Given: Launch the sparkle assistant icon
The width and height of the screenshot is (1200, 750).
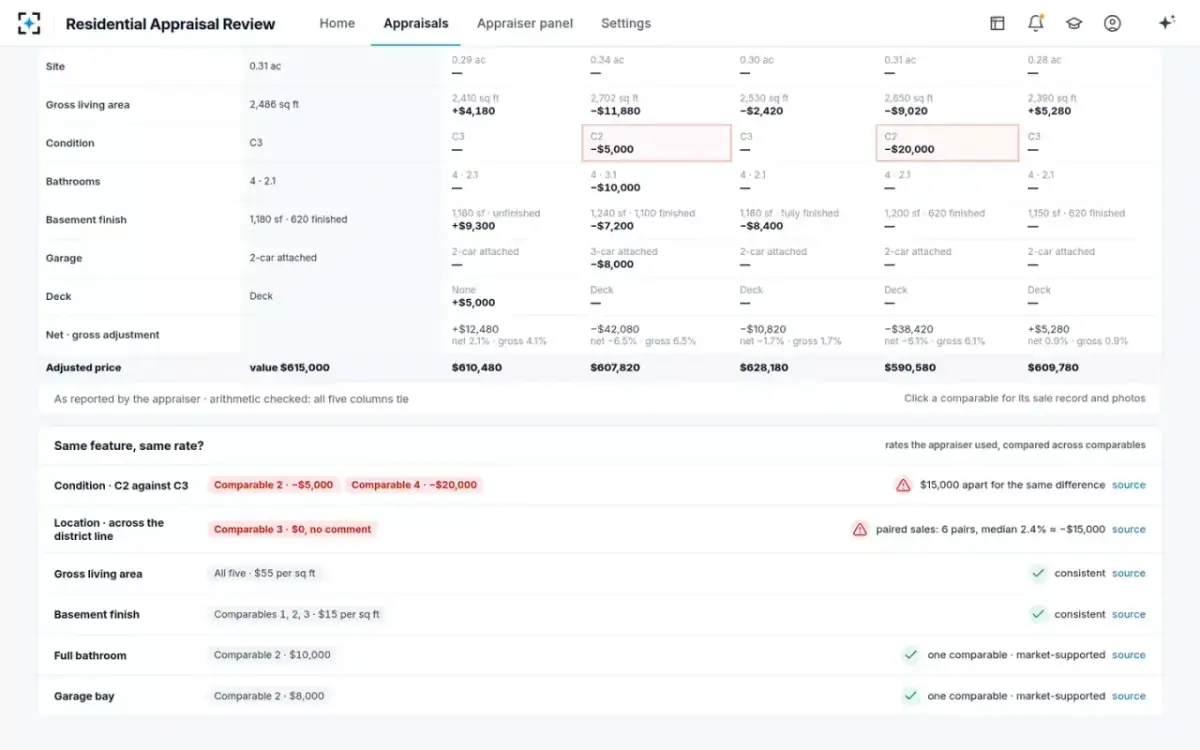Looking at the screenshot, I should [x=1166, y=23].
